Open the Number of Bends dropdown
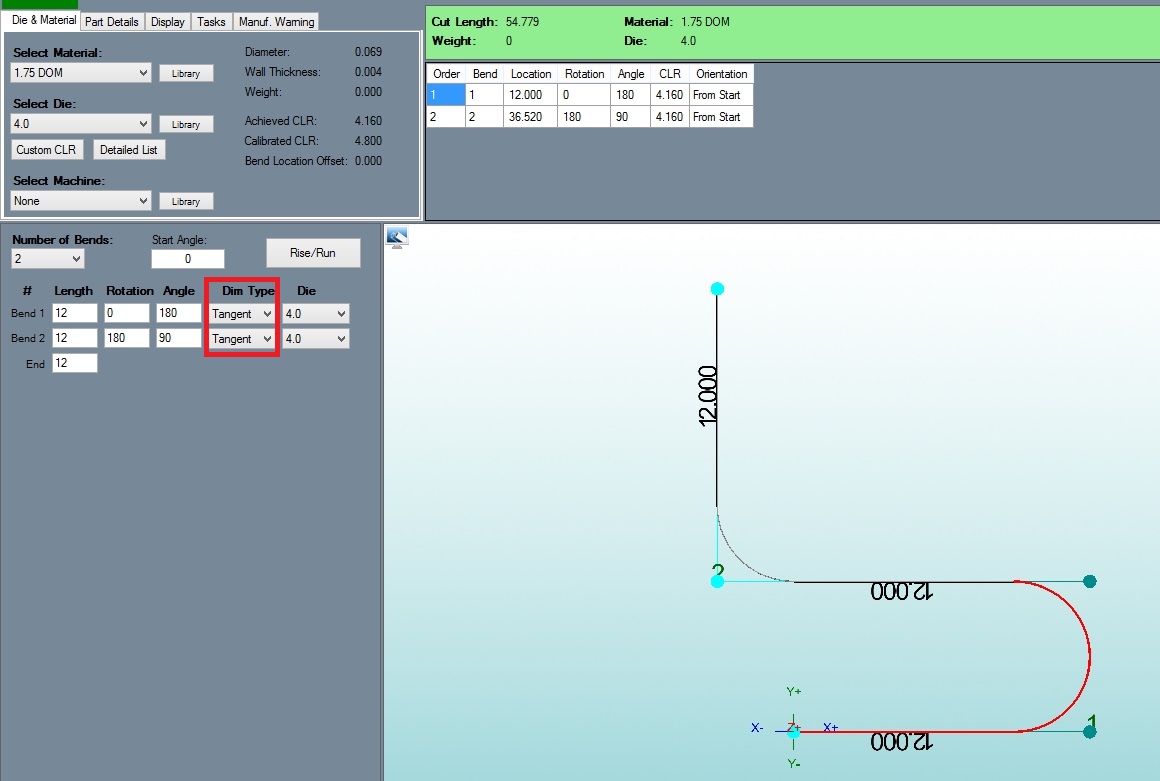The height and width of the screenshot is (781, 1160). pyautogui.click(x=47, y=259)
